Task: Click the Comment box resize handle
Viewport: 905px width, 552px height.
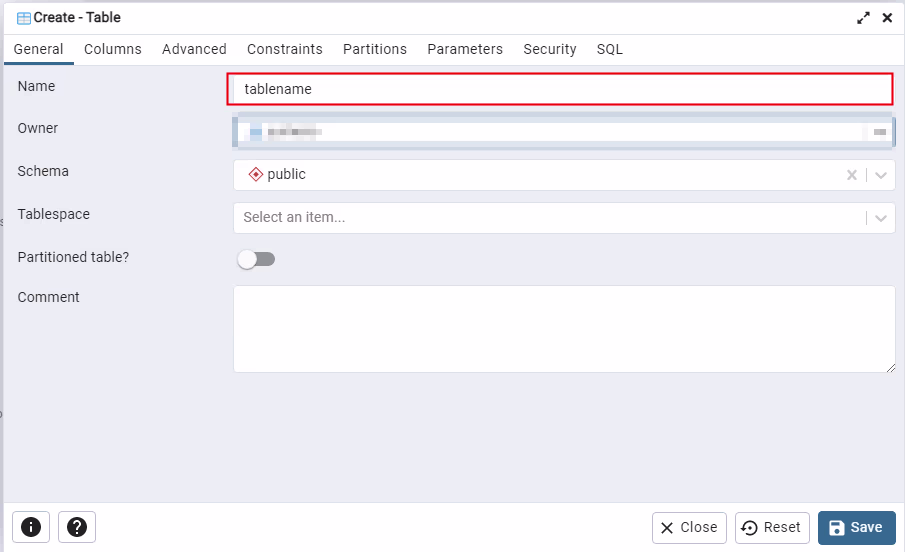Action: 891,368
